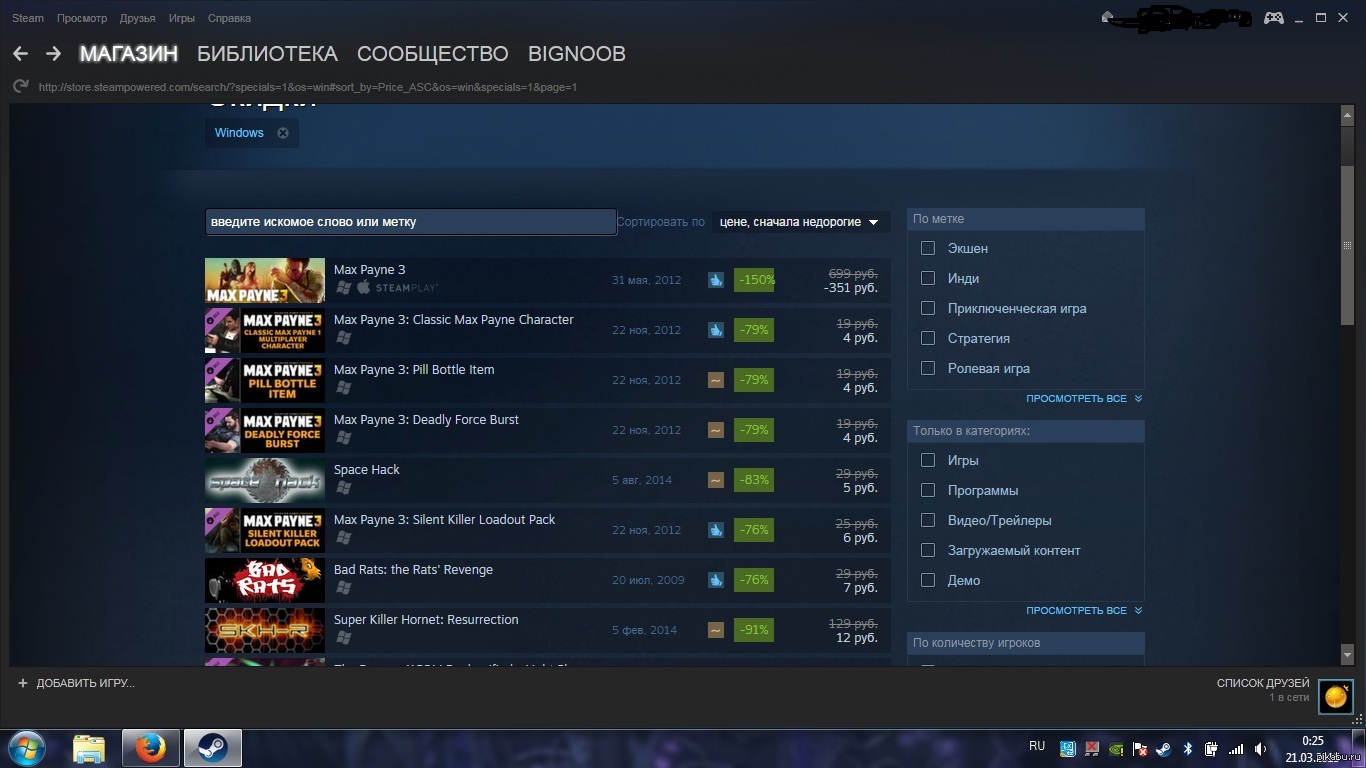This screenshot has width=1366, height=768.
Task: Open the Друзья menu
Action: point(137,18)
